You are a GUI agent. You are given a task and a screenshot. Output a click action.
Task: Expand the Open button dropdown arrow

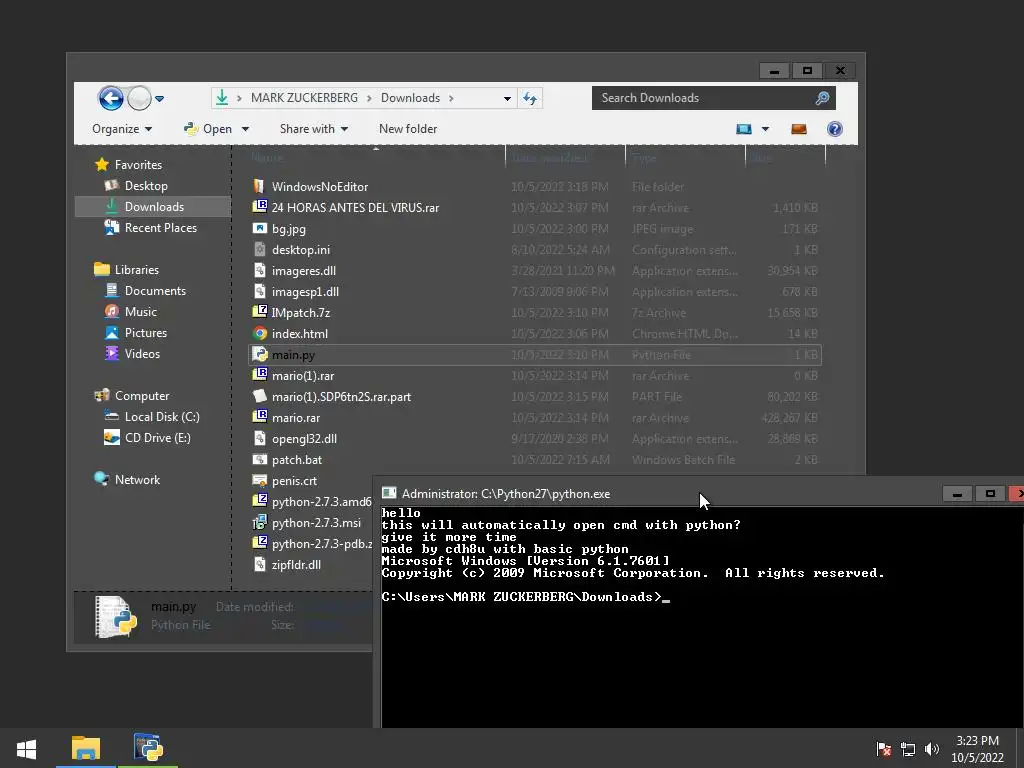[x=246, y=129]
